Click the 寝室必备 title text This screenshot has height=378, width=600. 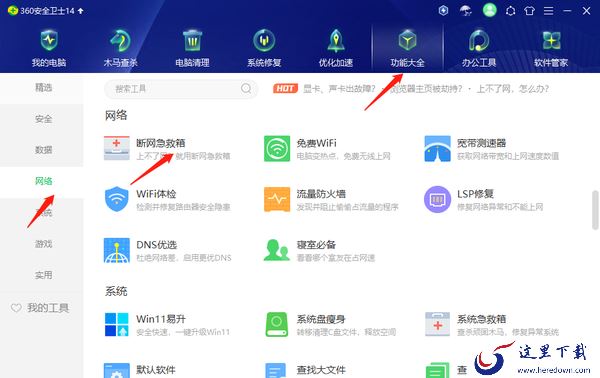pyautogui.click(x=316, y=245)
